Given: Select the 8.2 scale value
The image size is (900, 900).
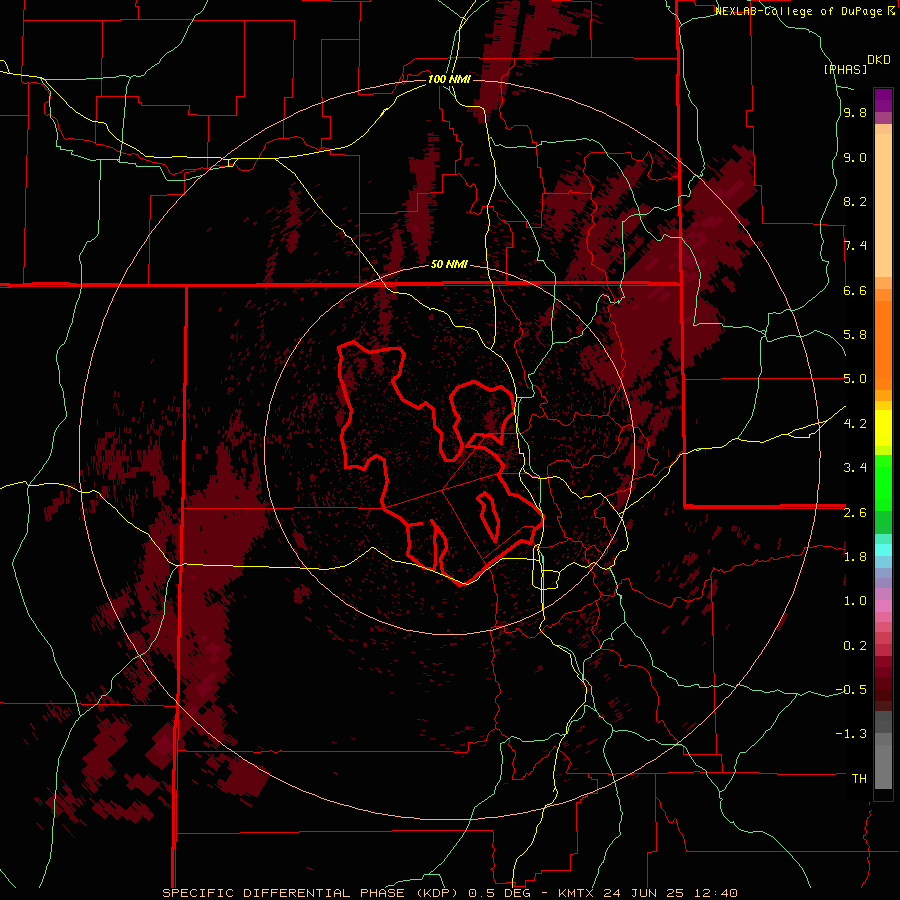Looking at the screenshot, I should (855, 202).
